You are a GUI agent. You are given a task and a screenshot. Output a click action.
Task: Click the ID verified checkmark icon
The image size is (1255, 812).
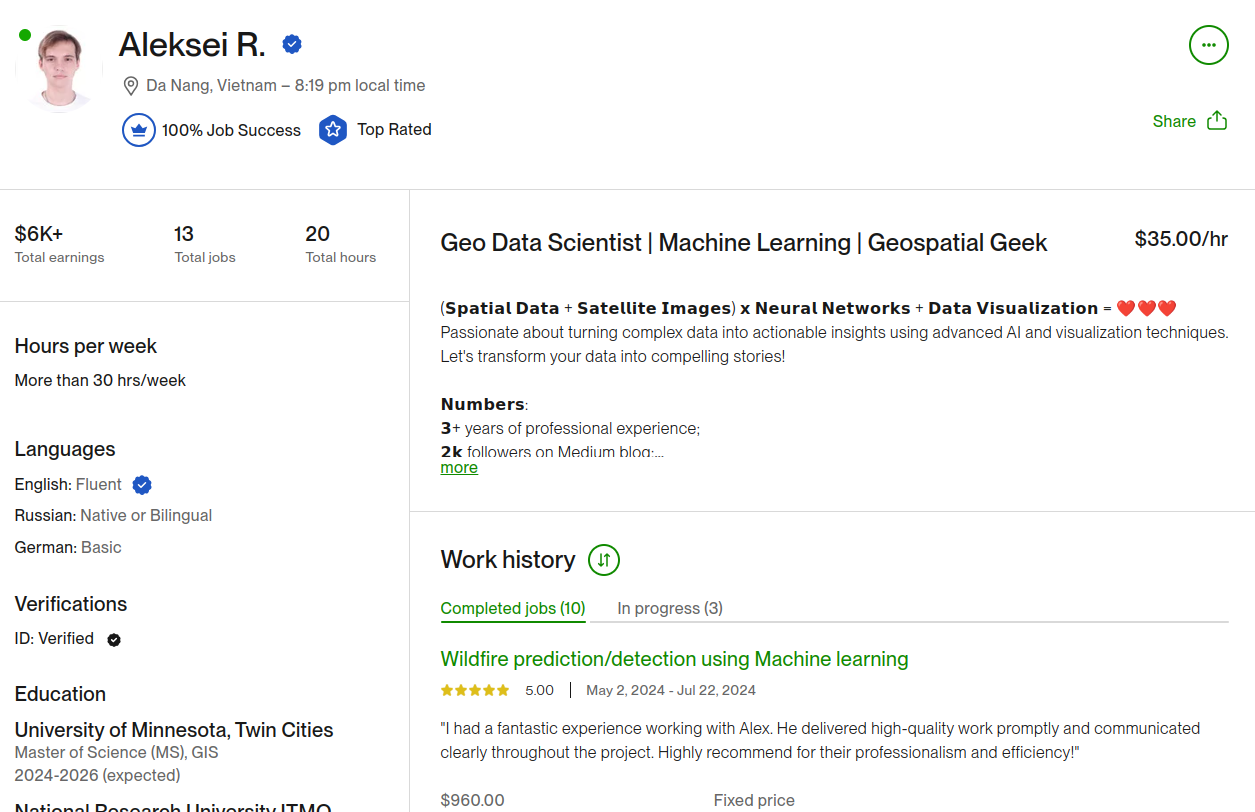click(114, 640)
